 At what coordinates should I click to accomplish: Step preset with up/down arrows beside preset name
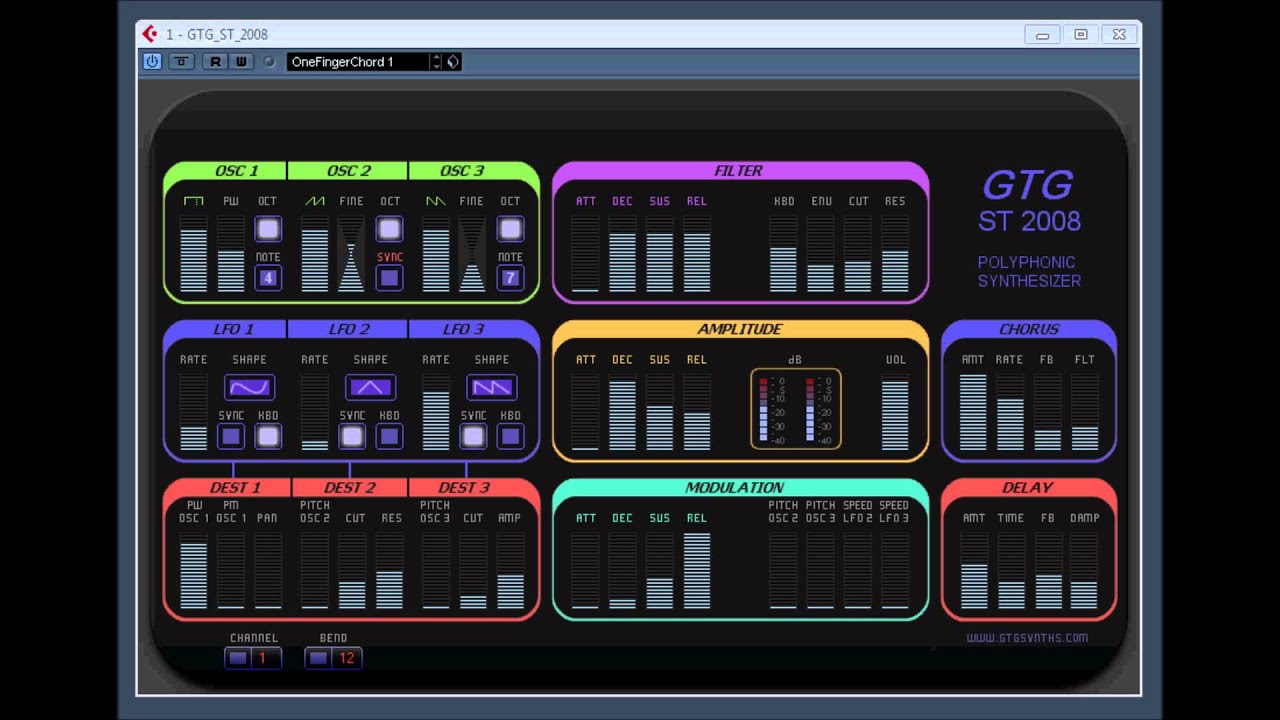click(436, 62)
